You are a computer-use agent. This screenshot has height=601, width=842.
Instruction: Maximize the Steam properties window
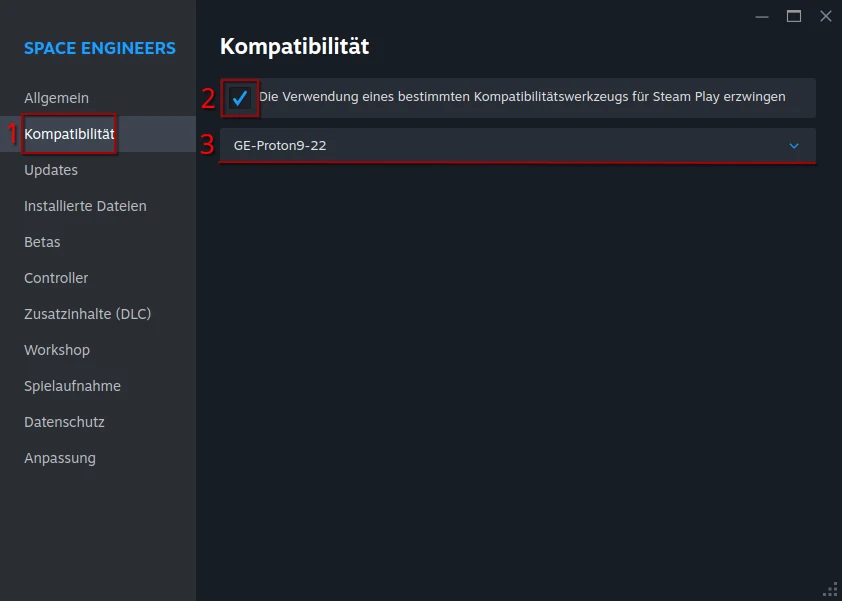coord(794,16)
